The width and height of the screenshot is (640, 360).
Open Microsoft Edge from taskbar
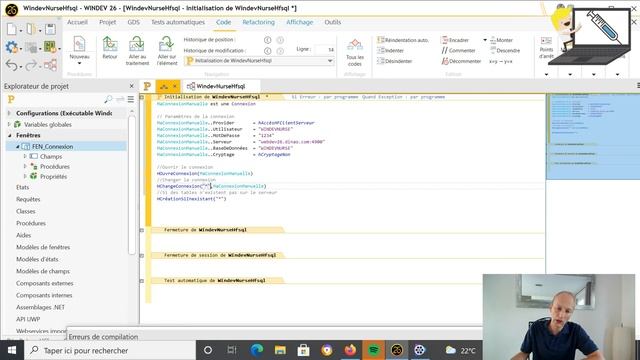click(x=257, y=350)
